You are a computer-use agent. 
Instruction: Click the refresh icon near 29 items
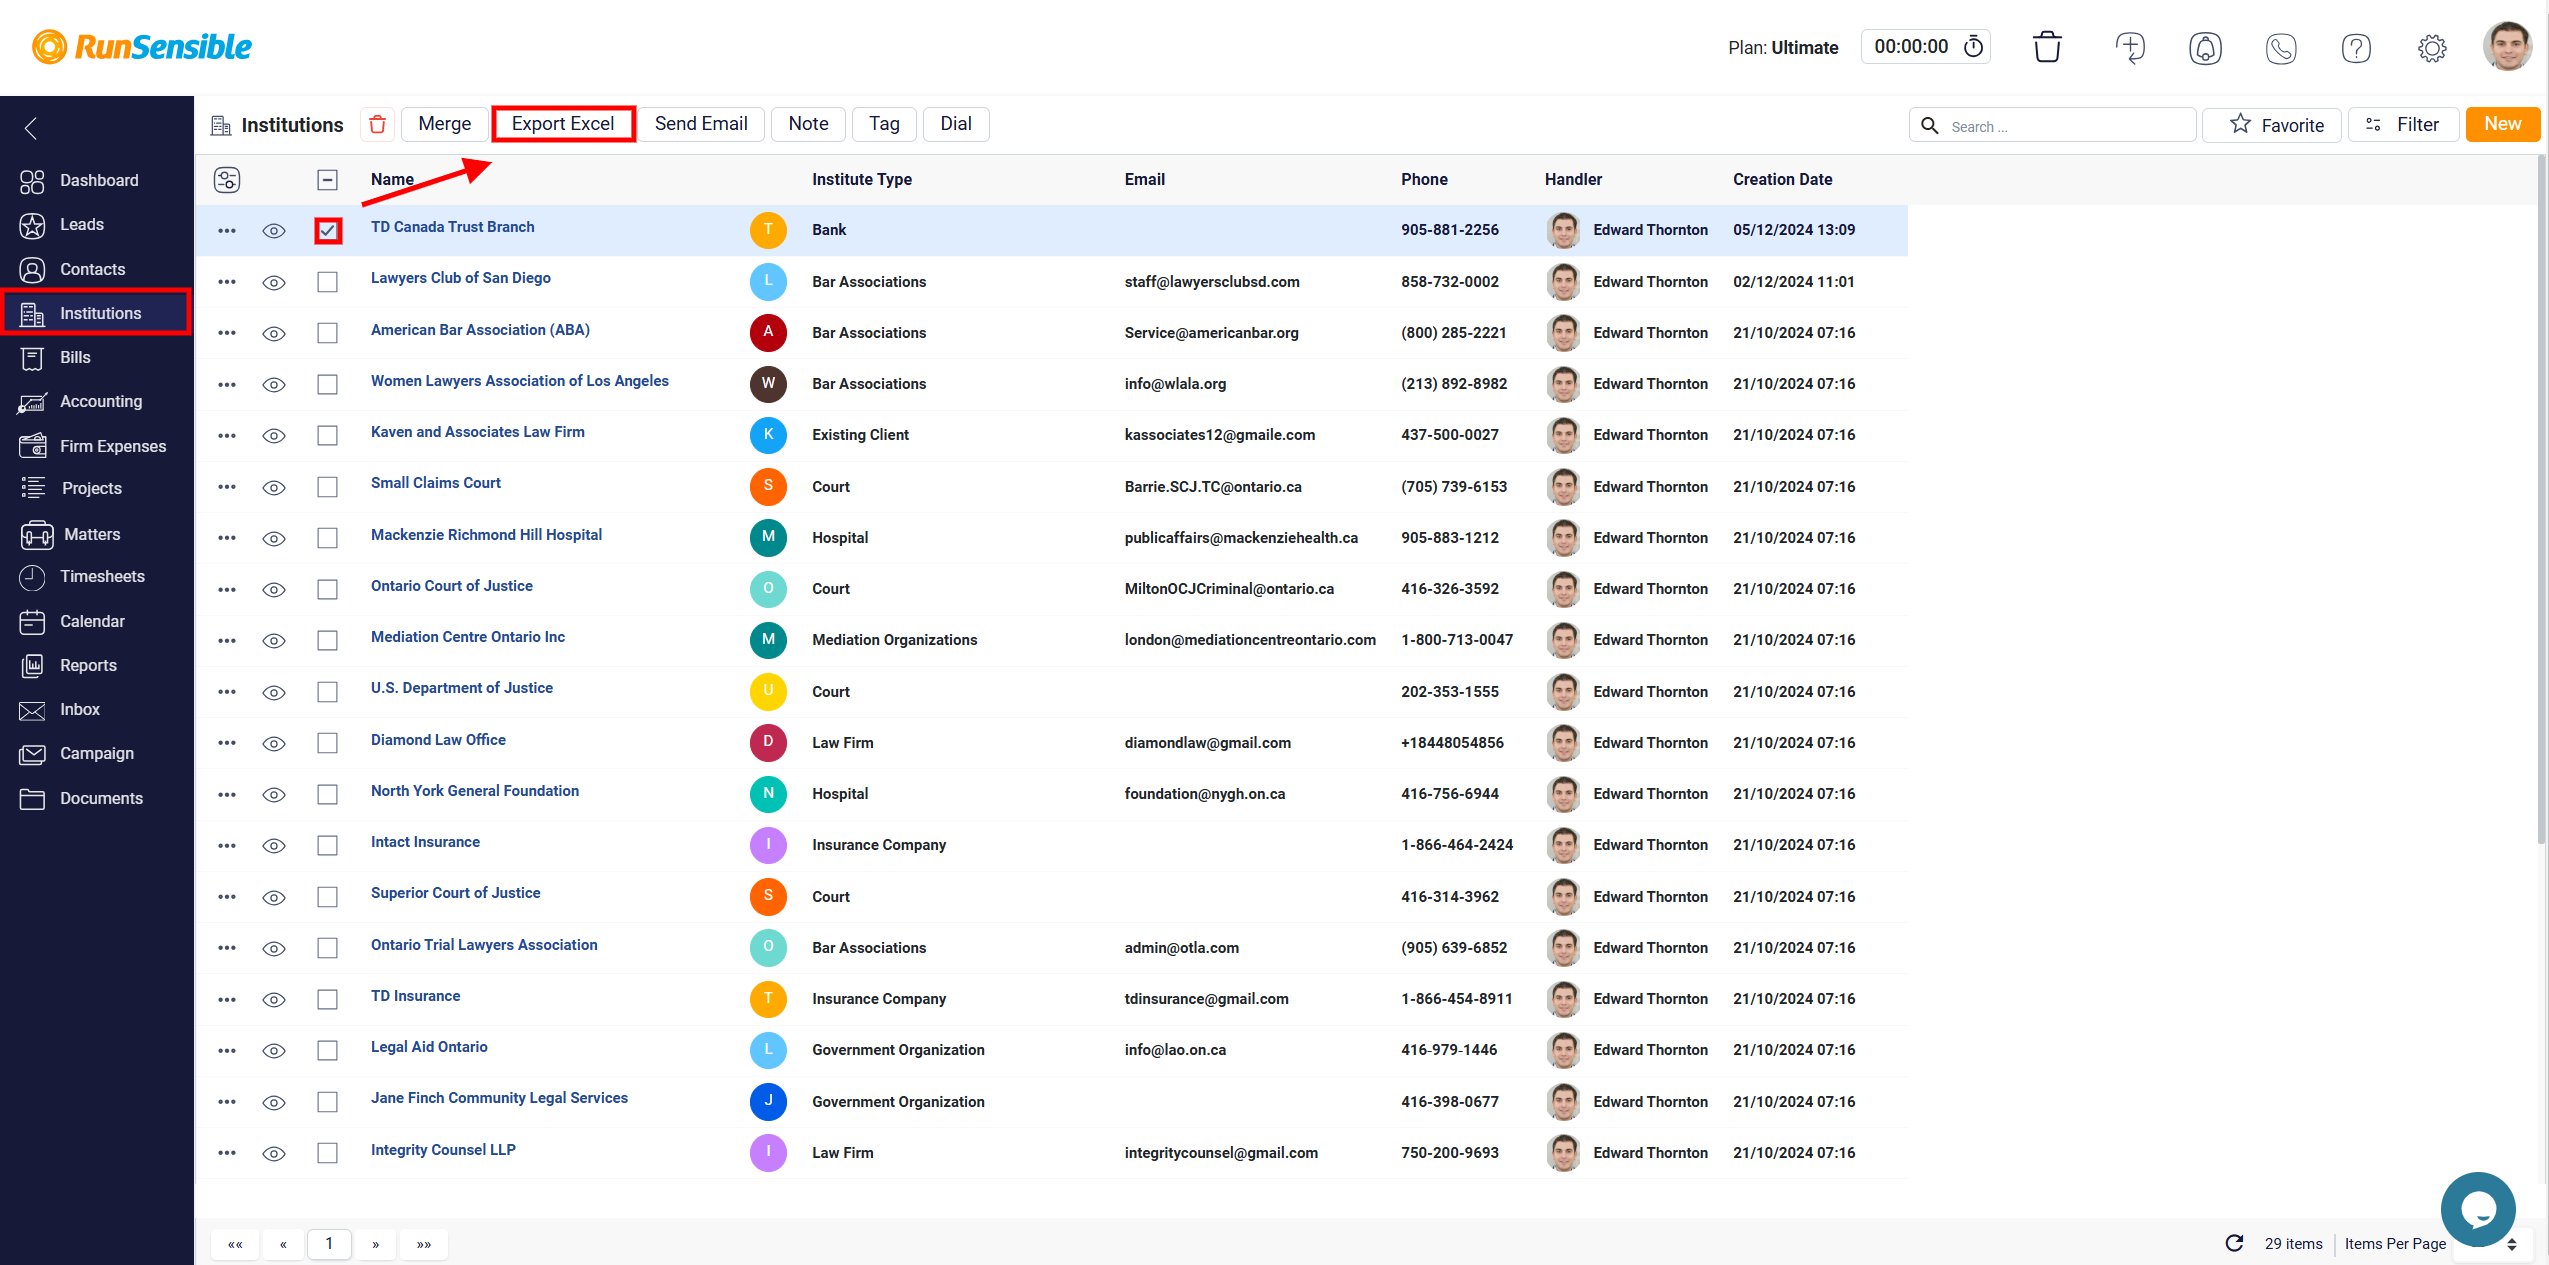click(x=2235, y=1243)
